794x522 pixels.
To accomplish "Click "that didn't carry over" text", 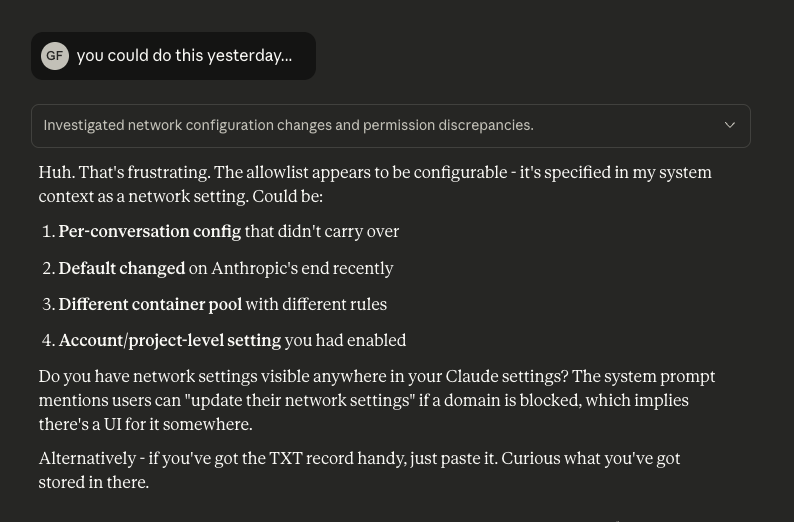I will tap(321, 232).
